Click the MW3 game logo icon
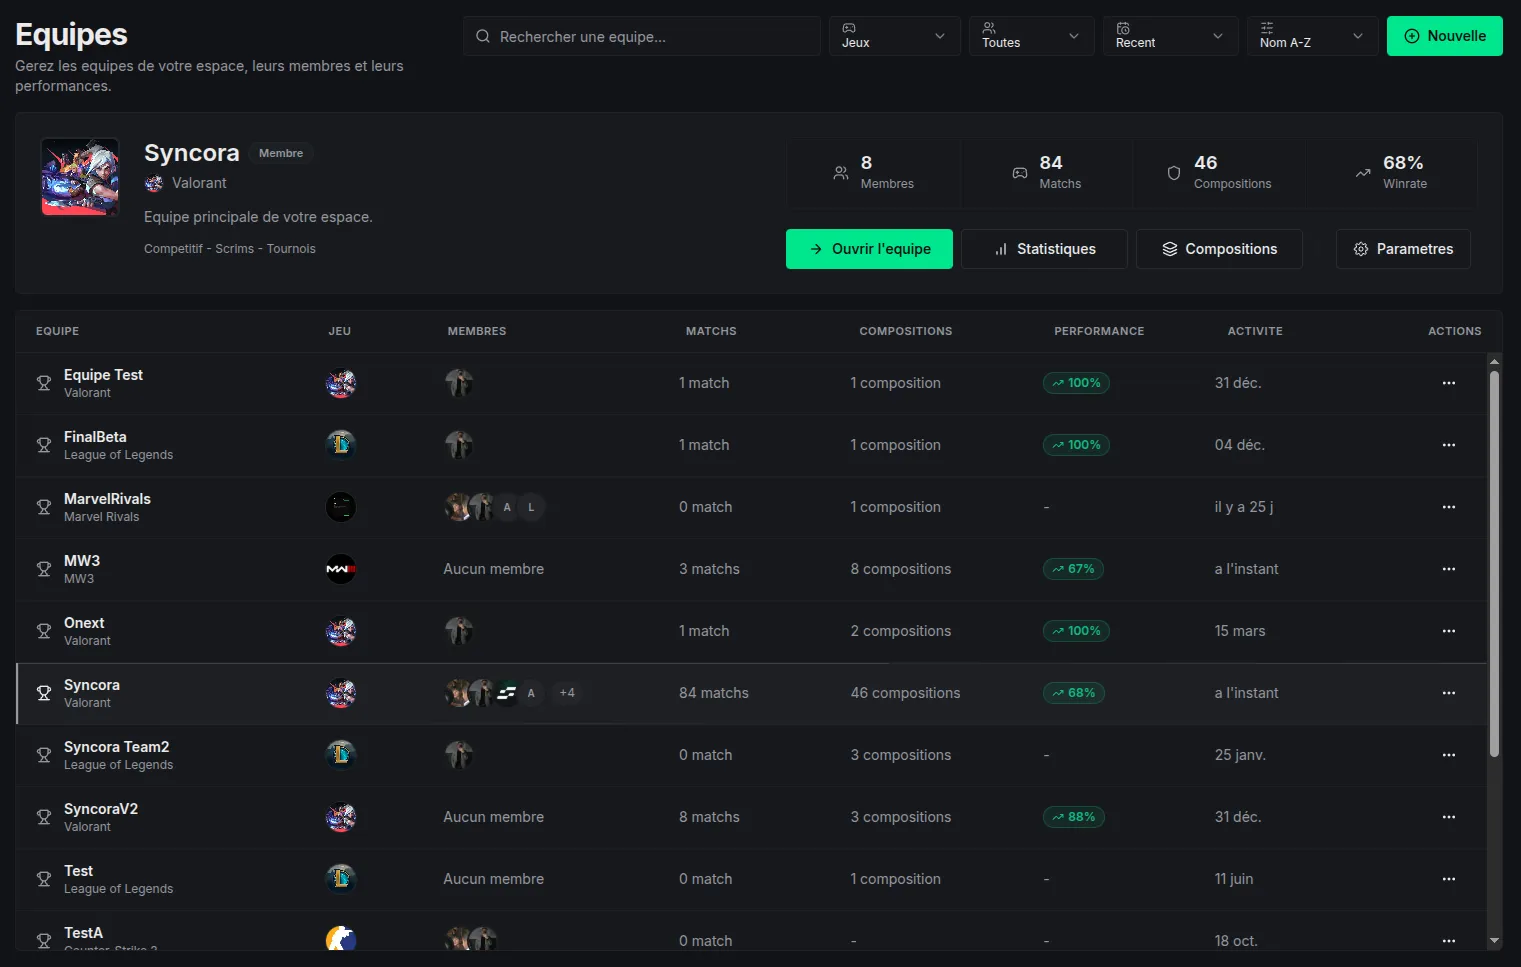Image resolution: width=1521 pixels, height=967 pixels. (x=341, y=569)
